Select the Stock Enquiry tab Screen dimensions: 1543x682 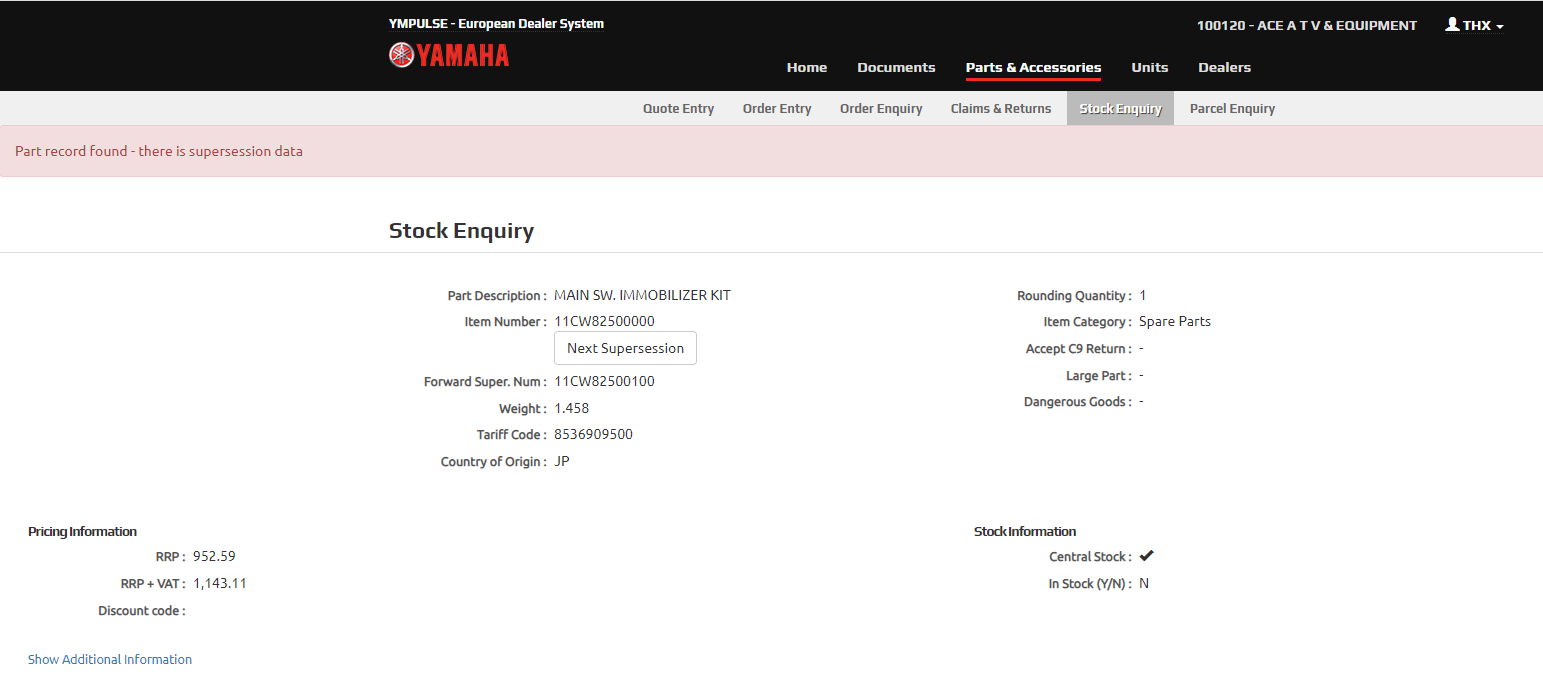1121,108
